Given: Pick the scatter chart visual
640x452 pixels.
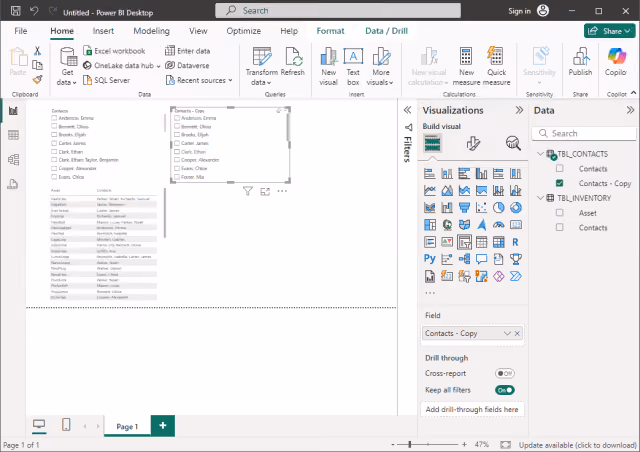Looking at the screenshot, I should (481, 207).
